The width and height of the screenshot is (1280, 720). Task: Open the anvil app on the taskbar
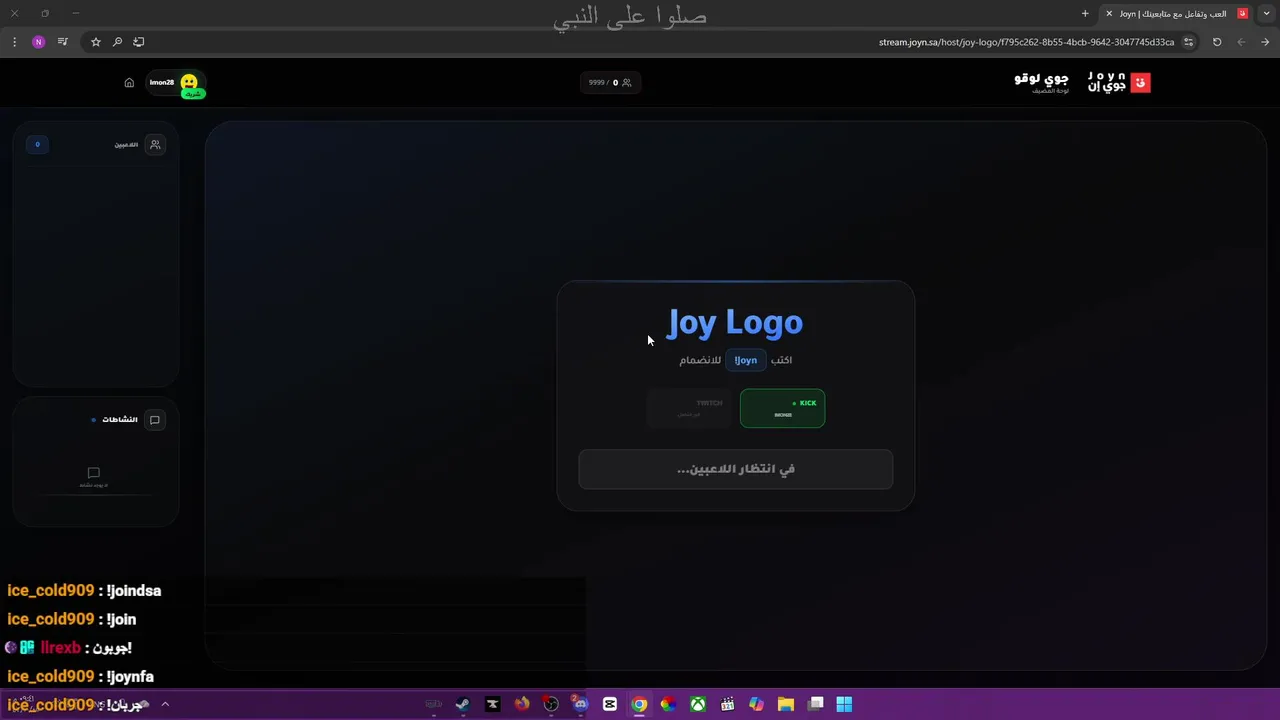492,704
